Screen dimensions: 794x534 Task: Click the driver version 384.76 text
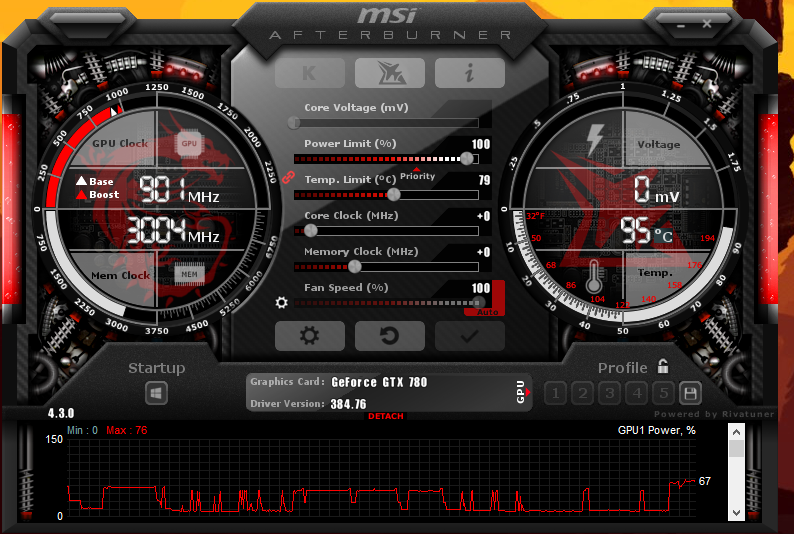pos(348,404)
